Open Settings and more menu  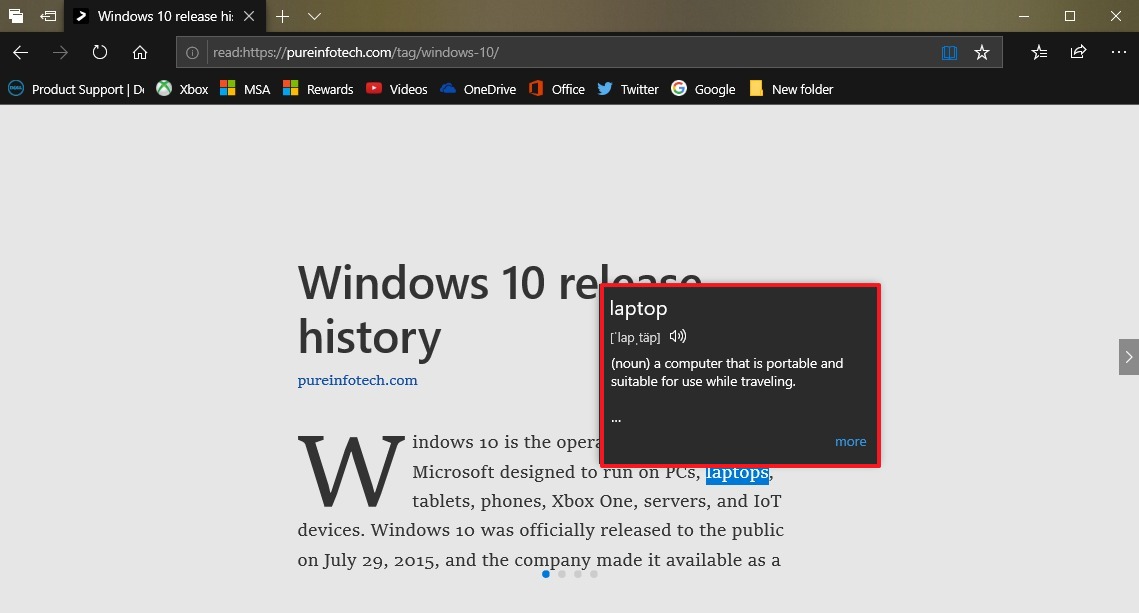pos(1119,52)
